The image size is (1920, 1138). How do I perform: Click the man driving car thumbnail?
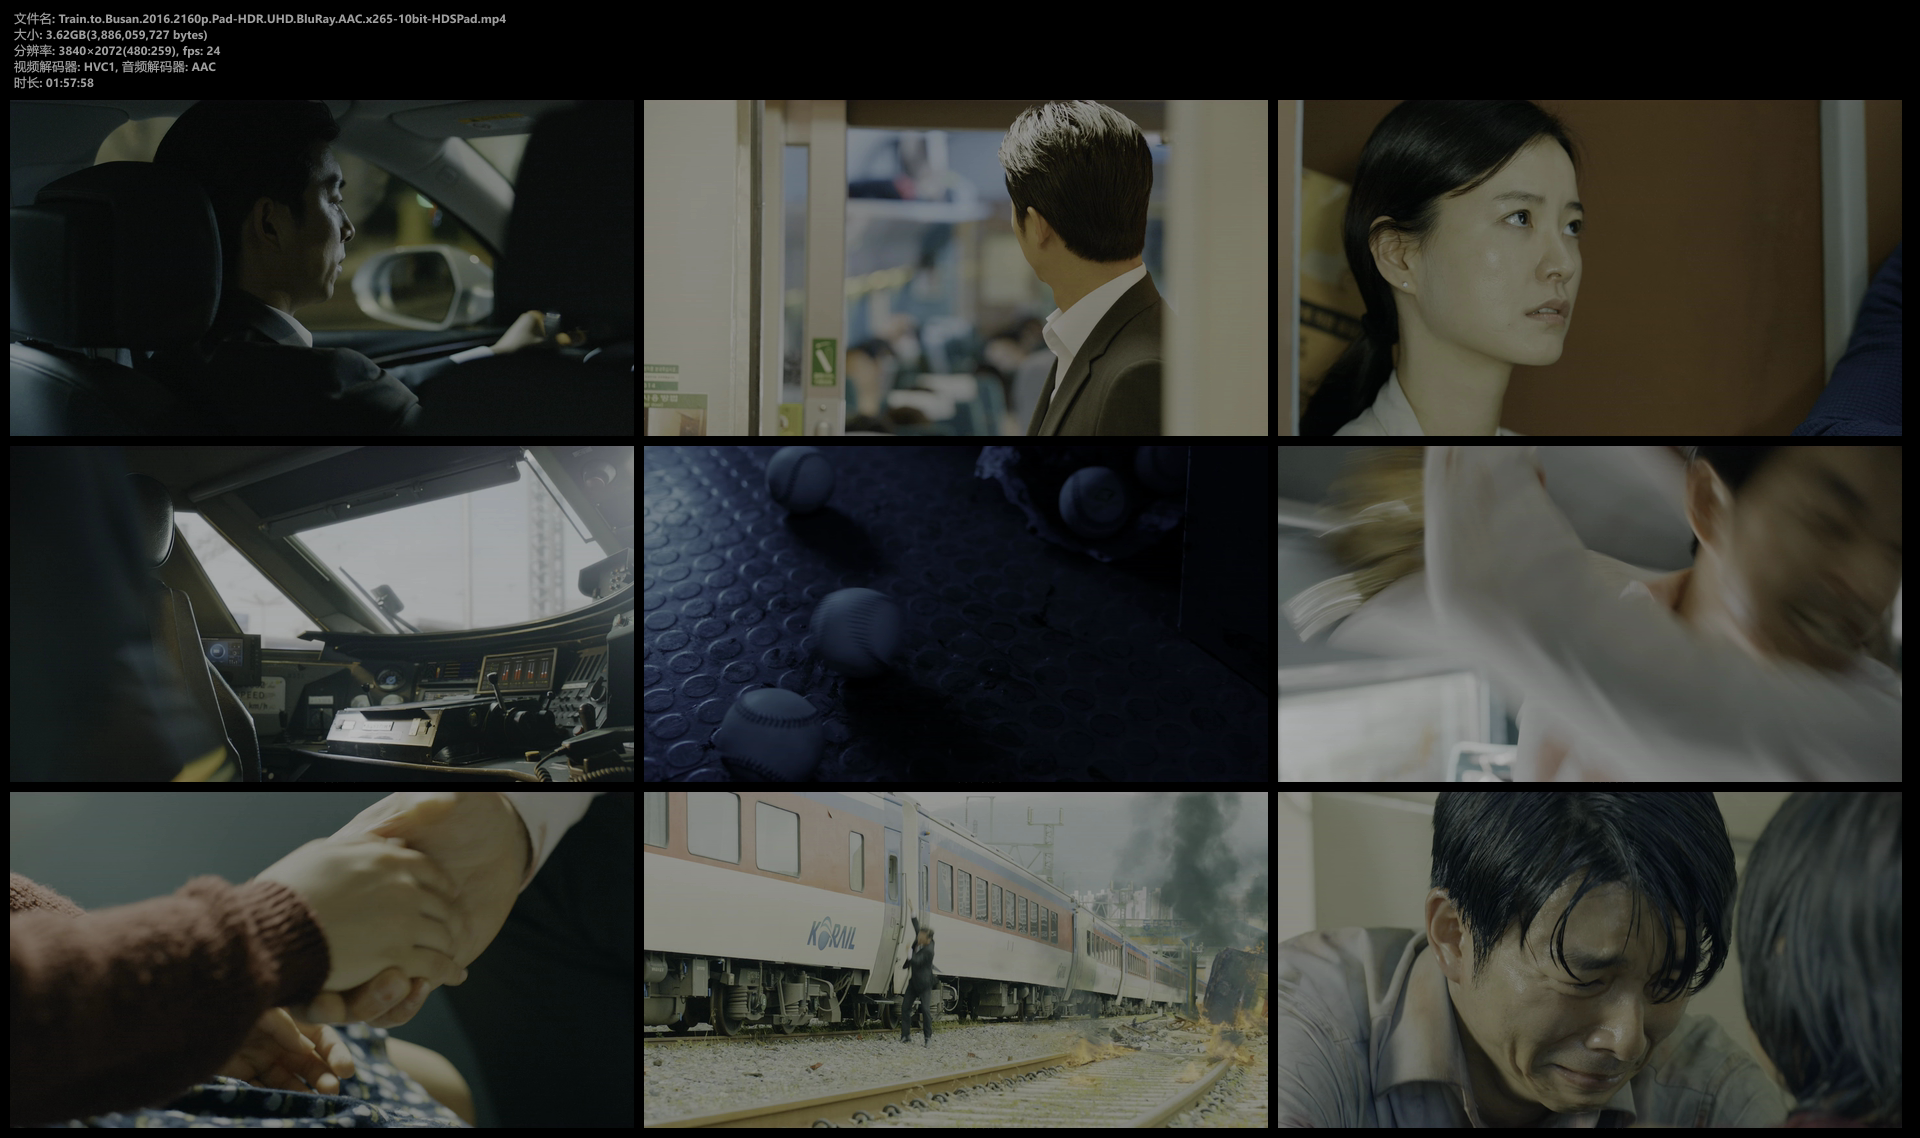pyautogui.click(x=321, y=267)
